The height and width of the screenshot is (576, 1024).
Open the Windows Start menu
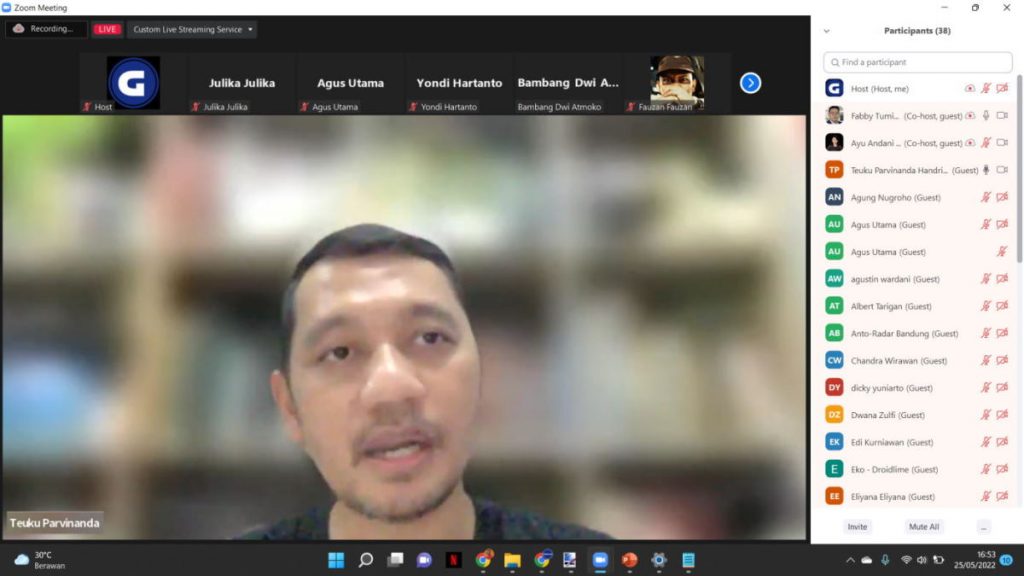[336, 561]
